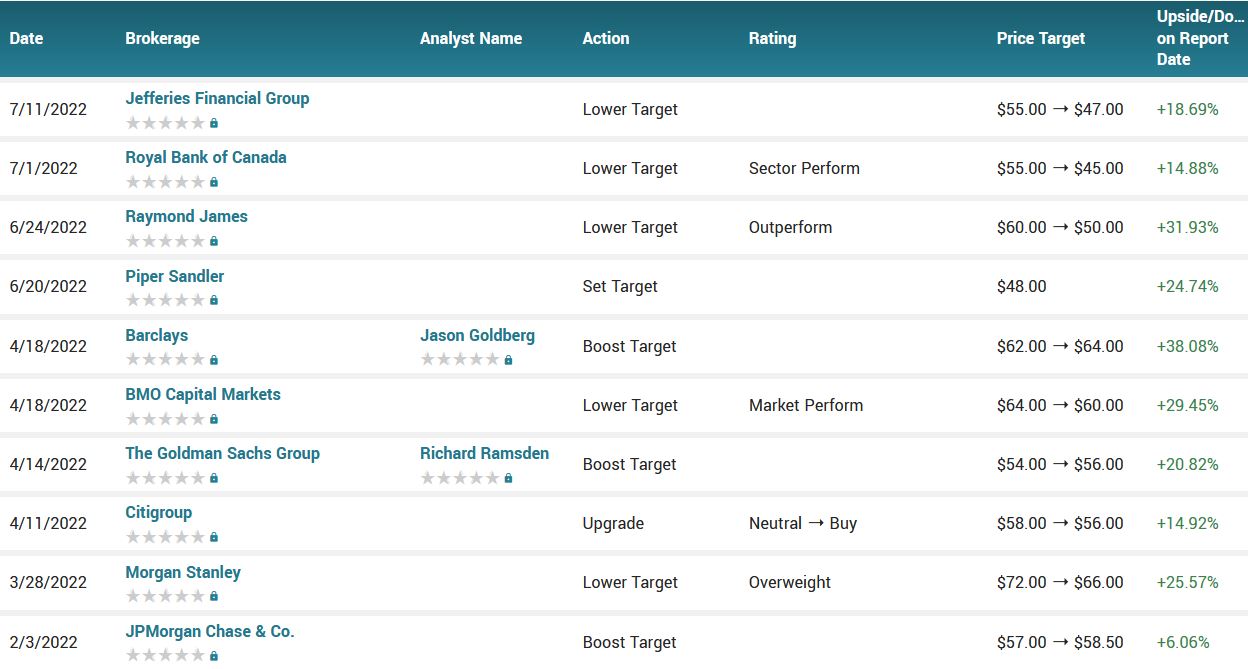
Task: Click star rating under Barclays brokerage
Action: [165, 360]
